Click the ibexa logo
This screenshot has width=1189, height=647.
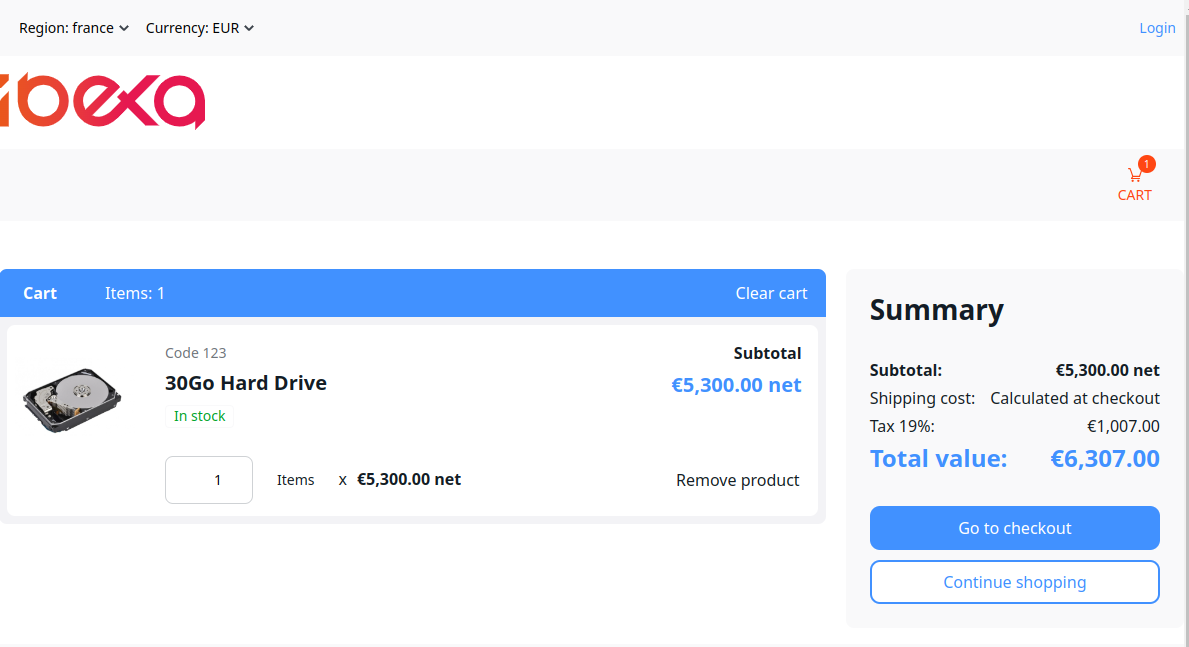[x=102, y=101]
